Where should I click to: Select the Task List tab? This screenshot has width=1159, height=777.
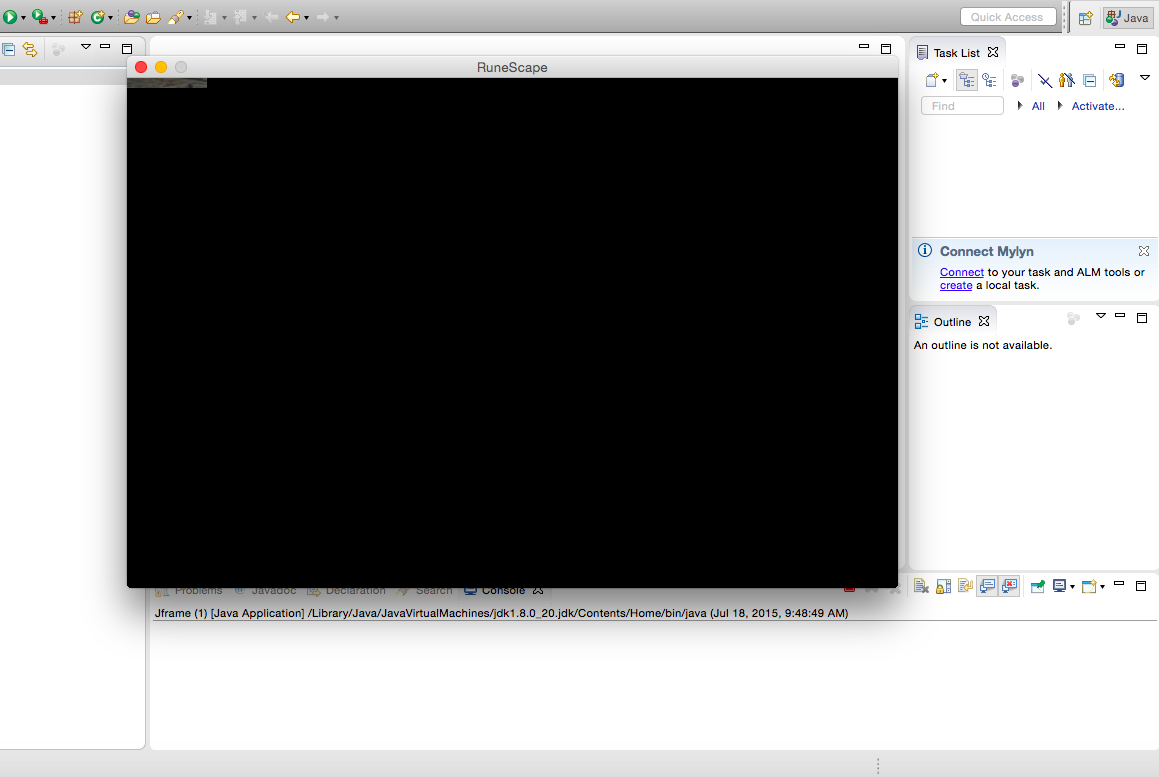tap(957, 52)
